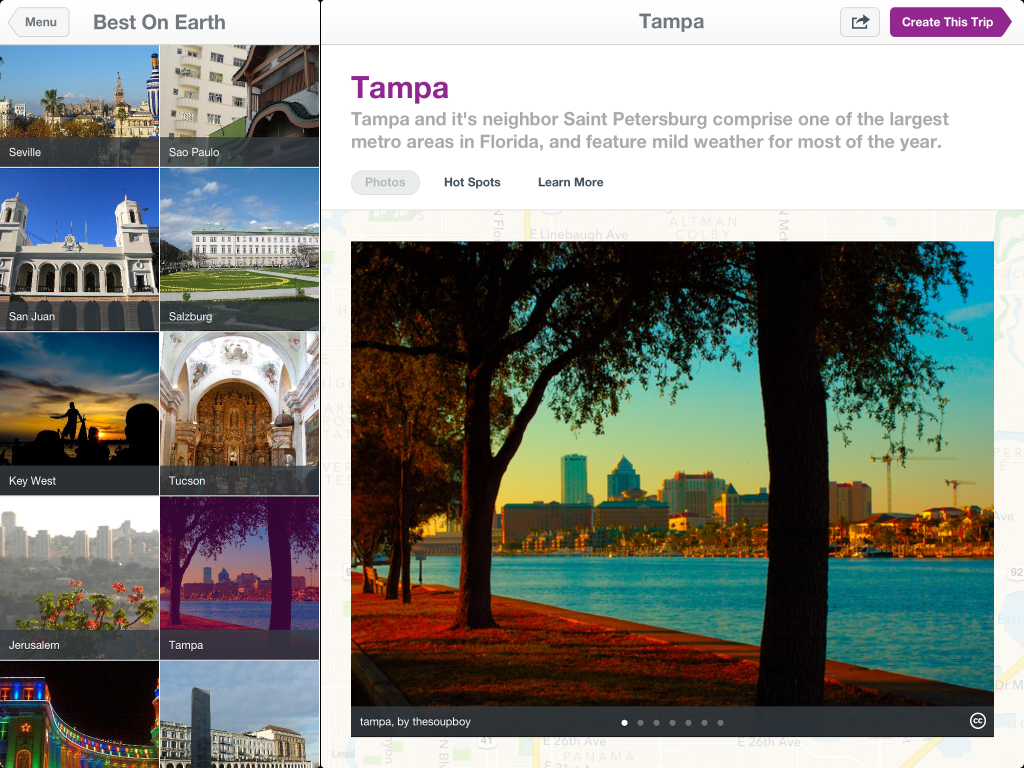Jump to the last photo pagination dot

(x=720, y=722)
